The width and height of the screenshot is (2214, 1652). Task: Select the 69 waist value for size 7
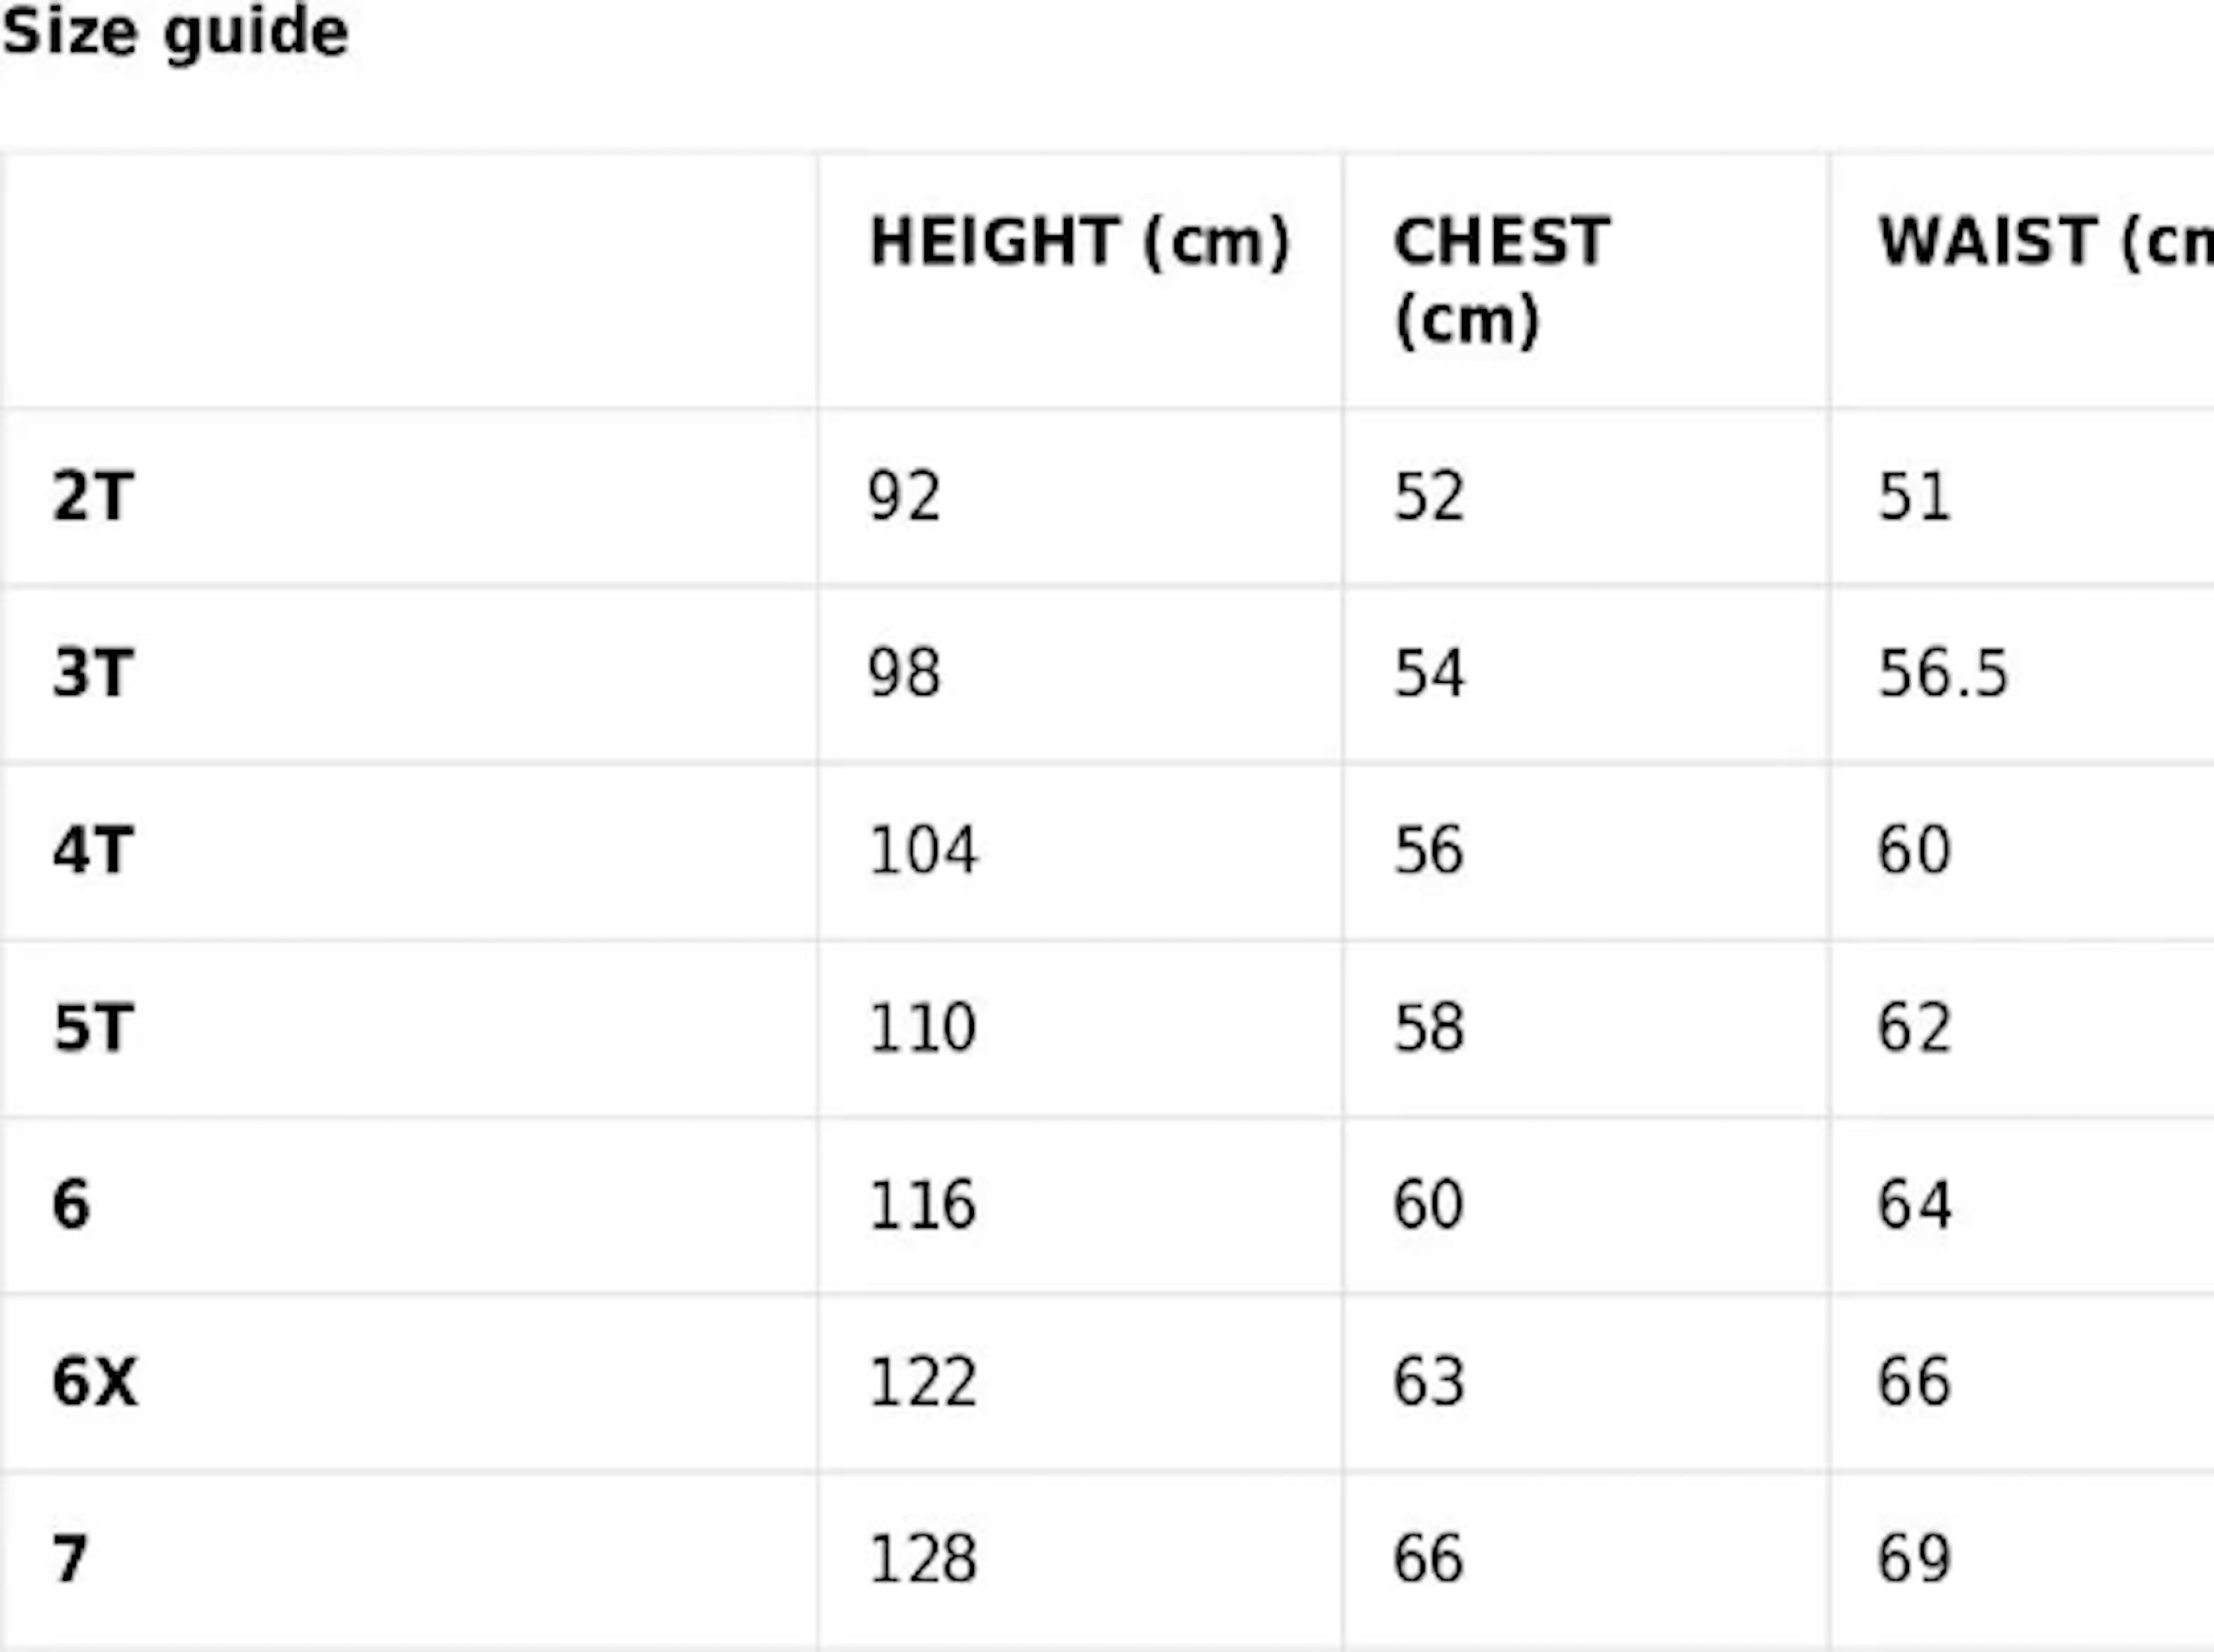pyautogui.click(x=1914, y=1559)
